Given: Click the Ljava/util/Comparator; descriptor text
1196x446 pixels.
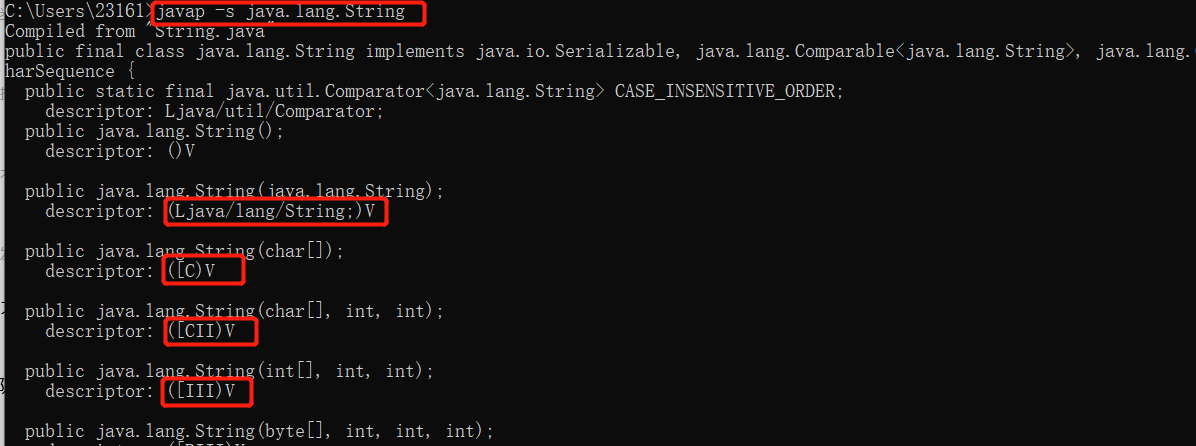Looking at the screenshot, I should [273, 111].
